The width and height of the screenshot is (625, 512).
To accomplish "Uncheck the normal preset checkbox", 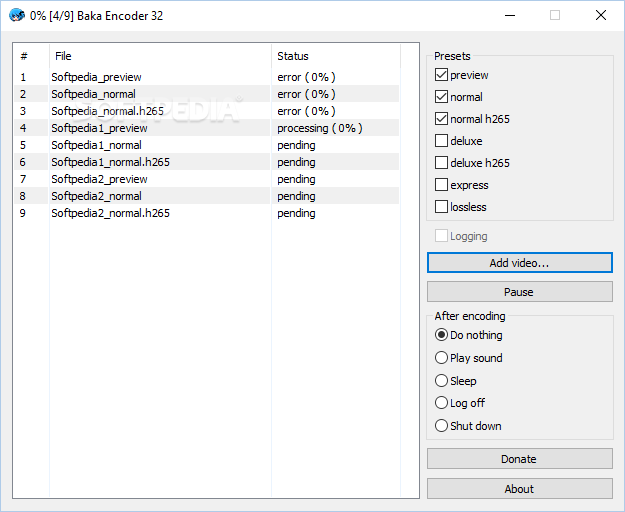I will pyautogui.click(x=441, y=96).
